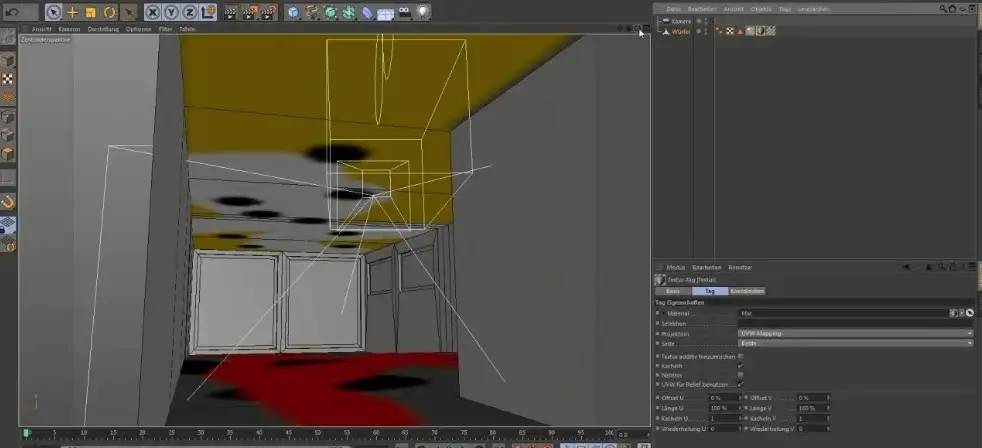Image resolution: width=982 pixels, height=448 pixels.
Task: Click Object Manager home icon
Action: 953,9
